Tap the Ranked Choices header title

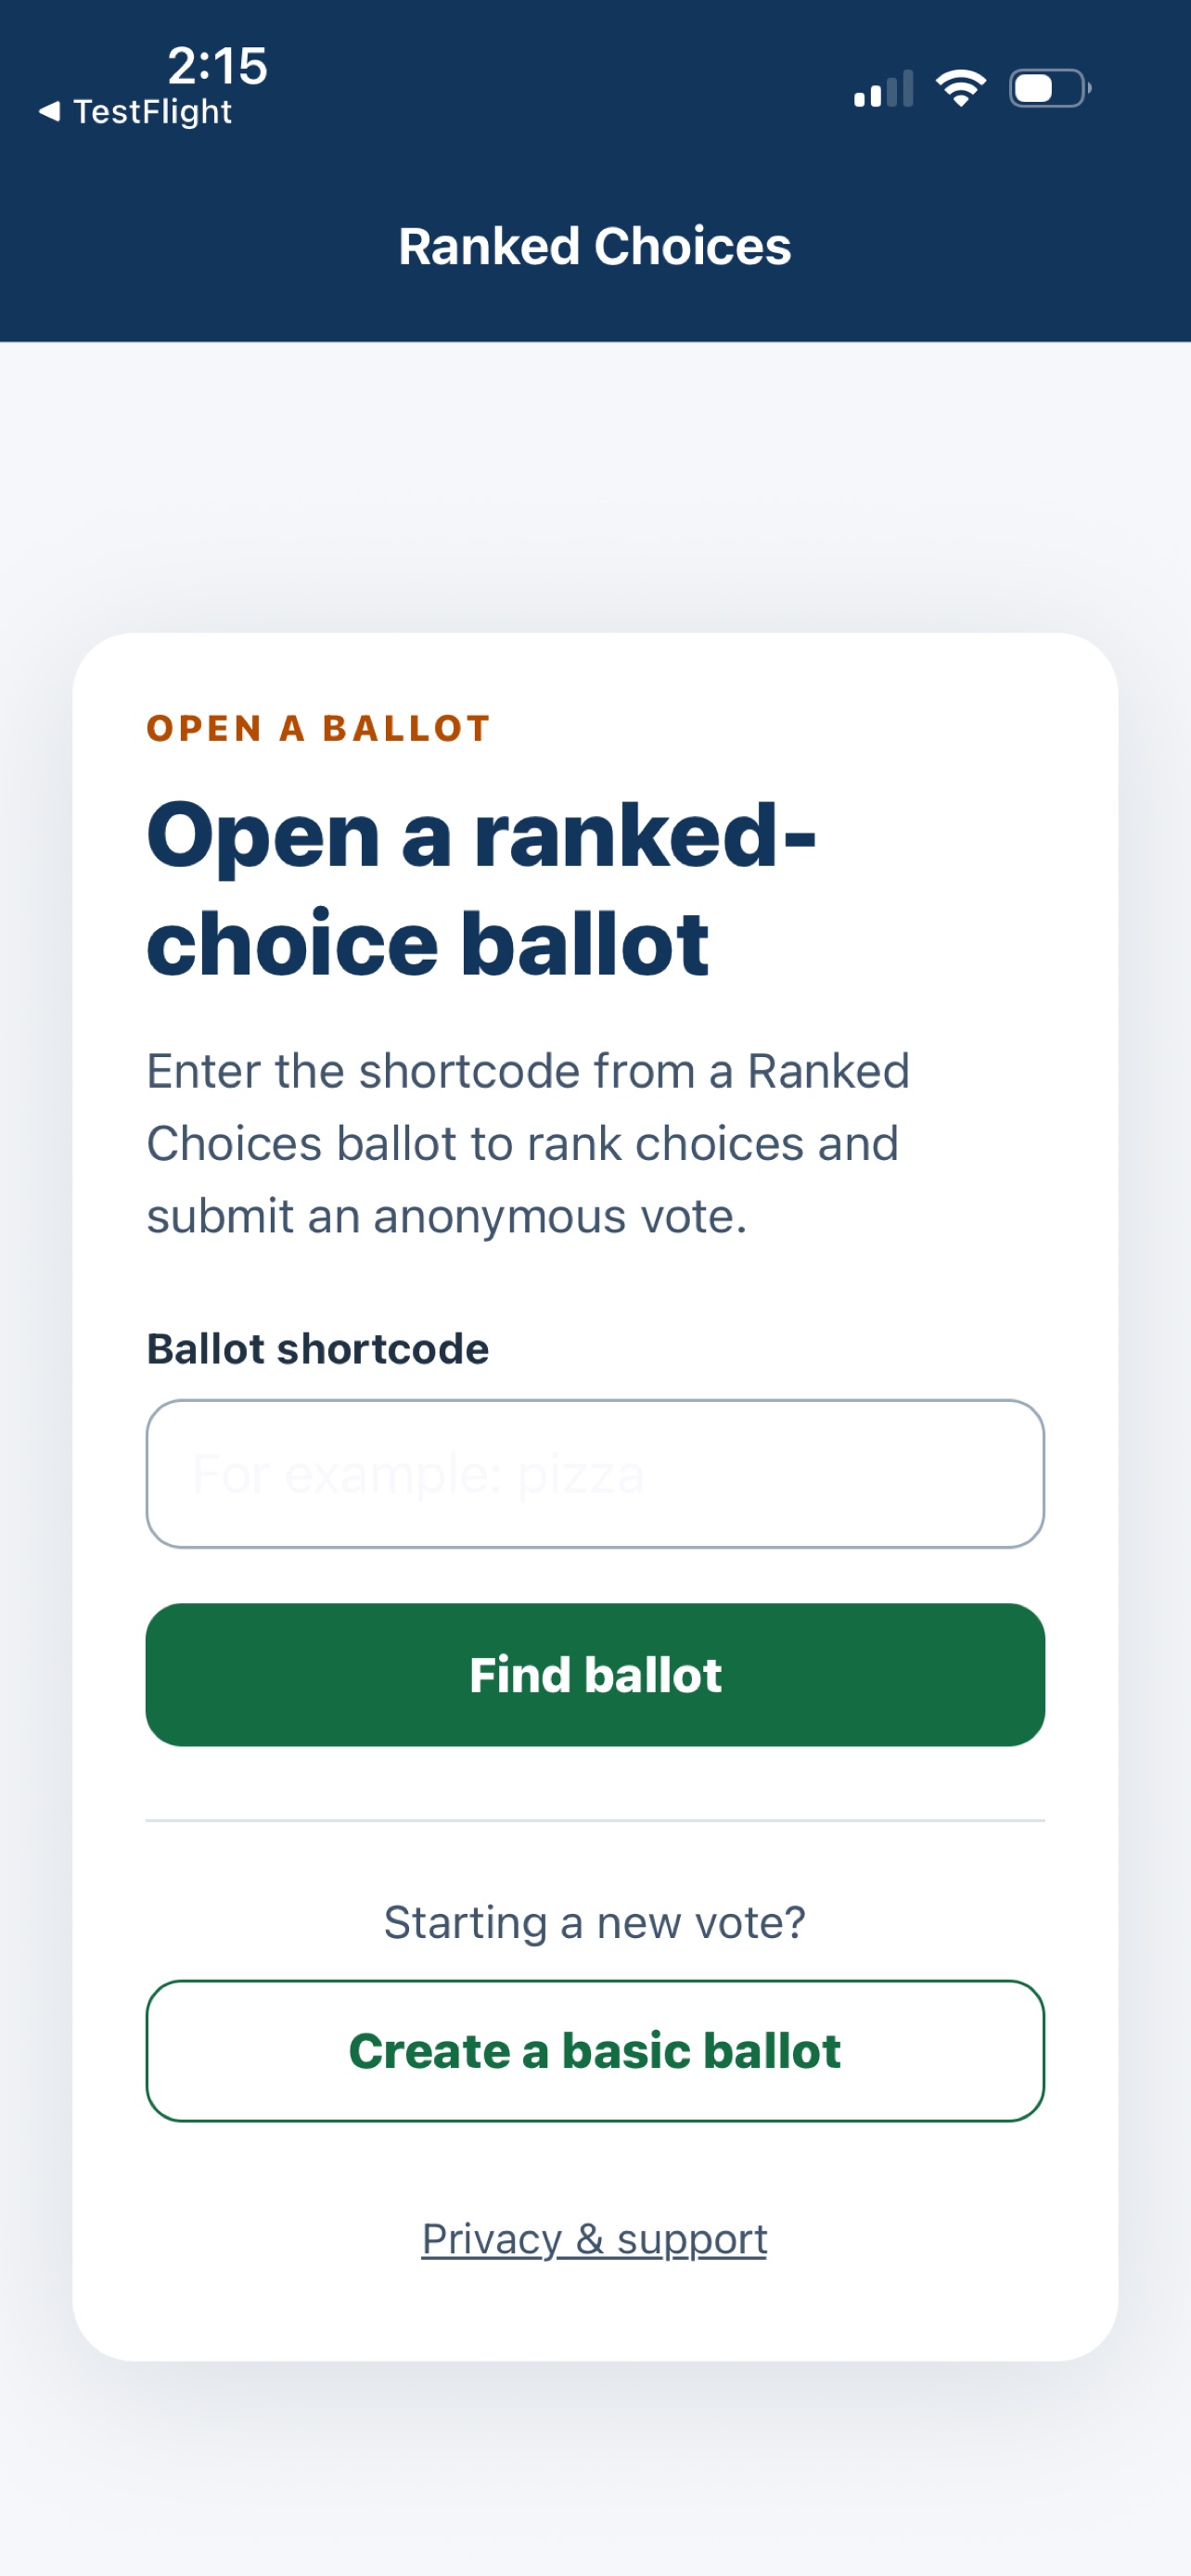coord(595,246)
